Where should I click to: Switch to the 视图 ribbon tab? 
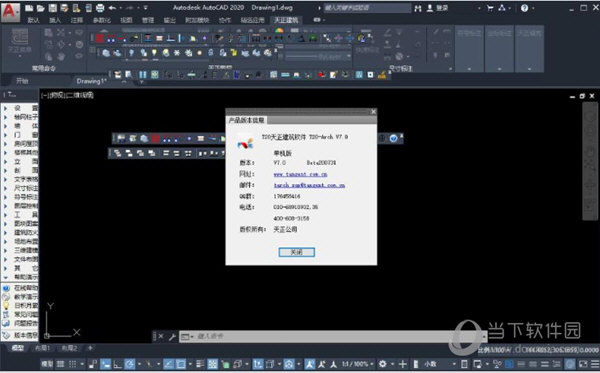pyautogui.click(x=126, y=20)
